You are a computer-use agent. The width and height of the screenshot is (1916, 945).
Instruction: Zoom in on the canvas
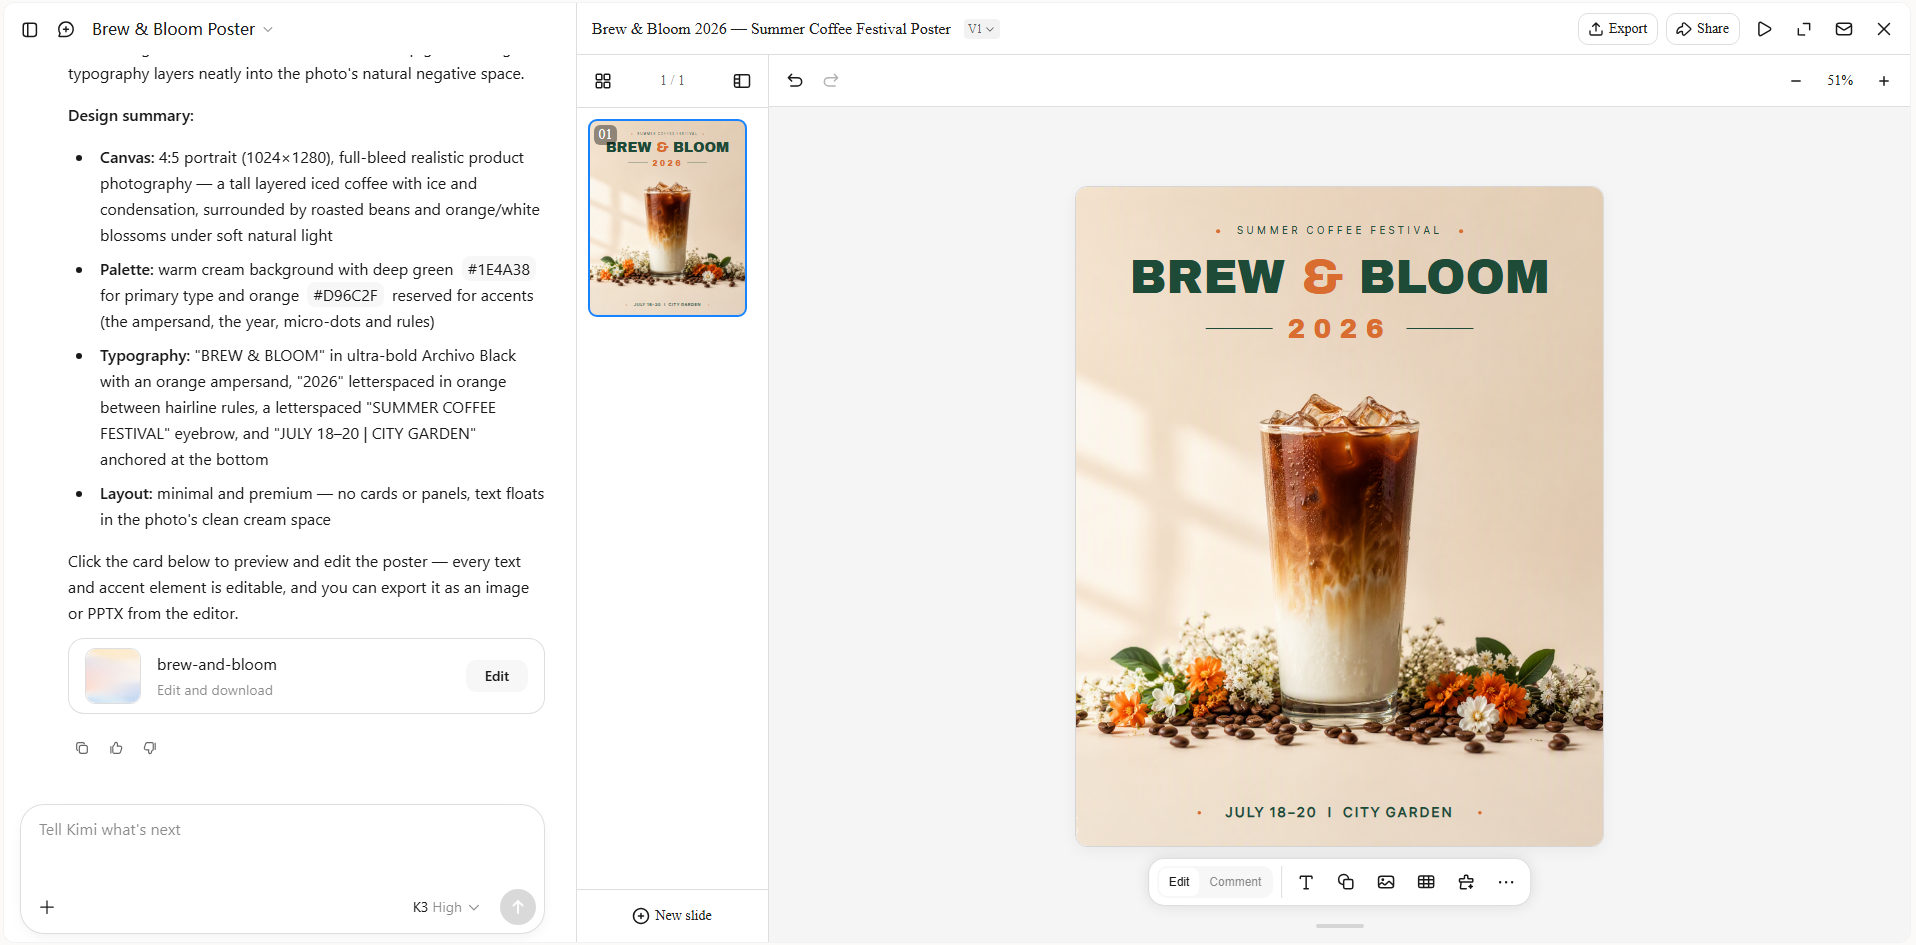(1884, 81)
